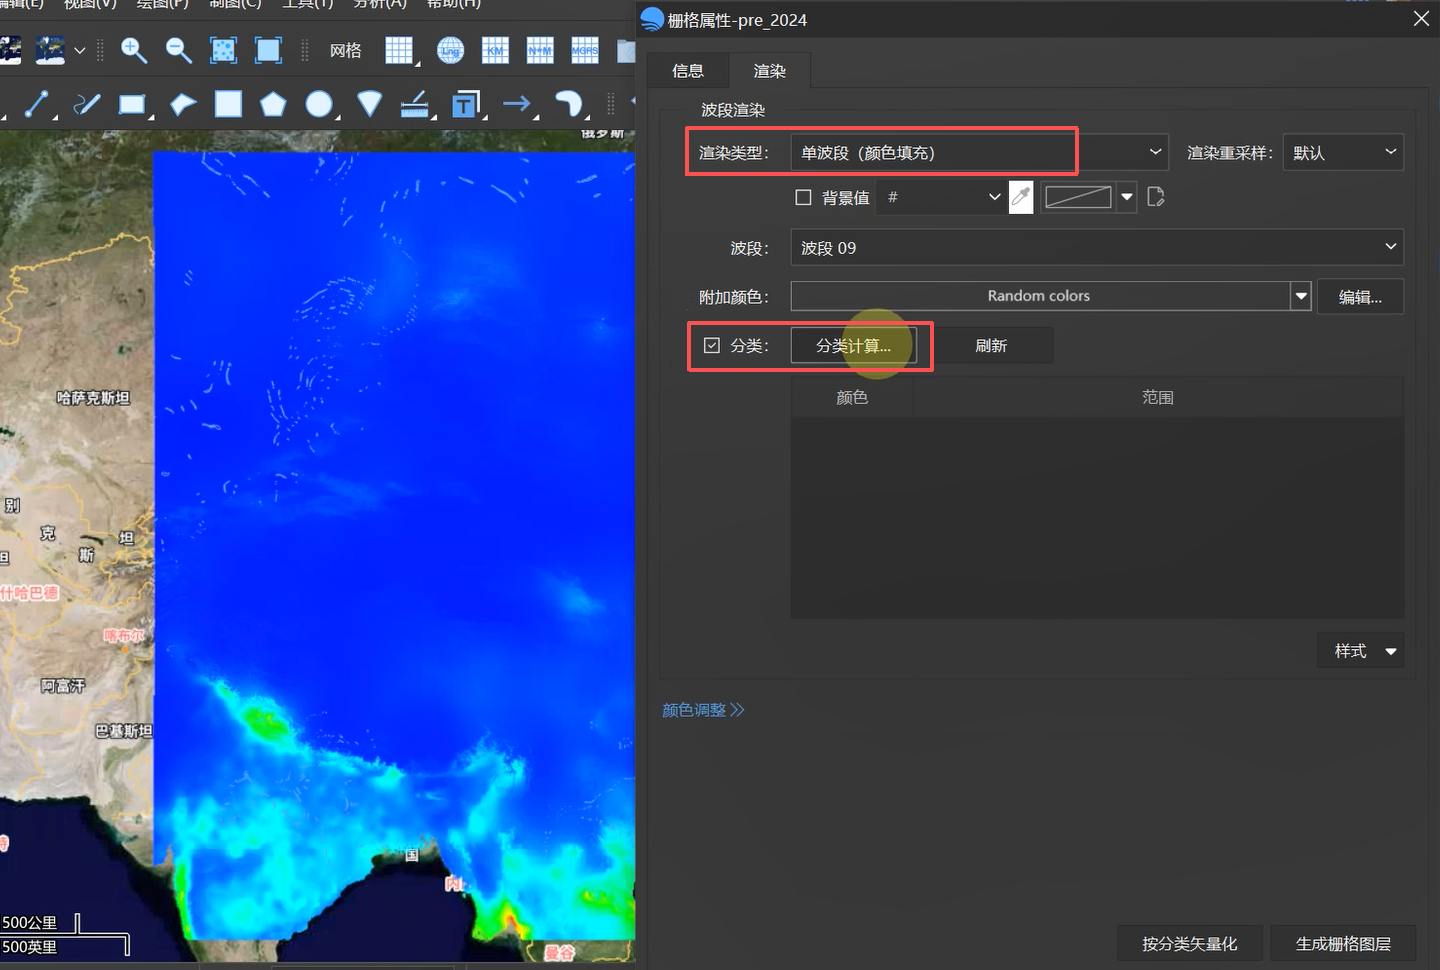
Task: Select the freehand pencil drawing tool
Action: point(87,104)
